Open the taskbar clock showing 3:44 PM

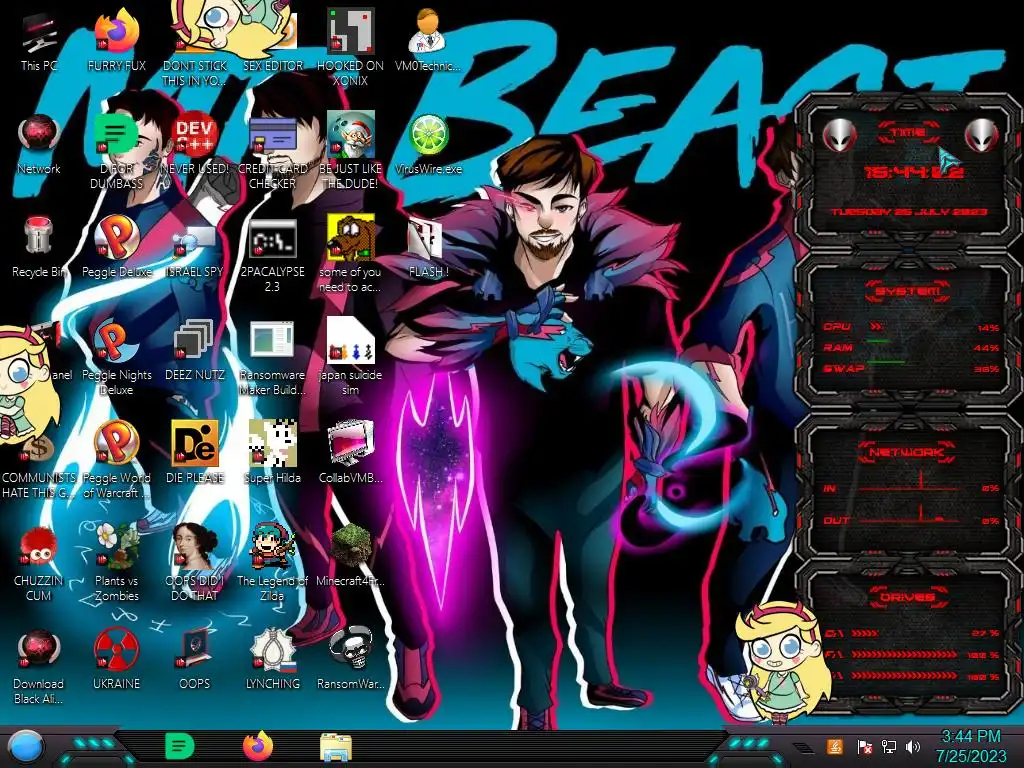click(x=971, y=746)
